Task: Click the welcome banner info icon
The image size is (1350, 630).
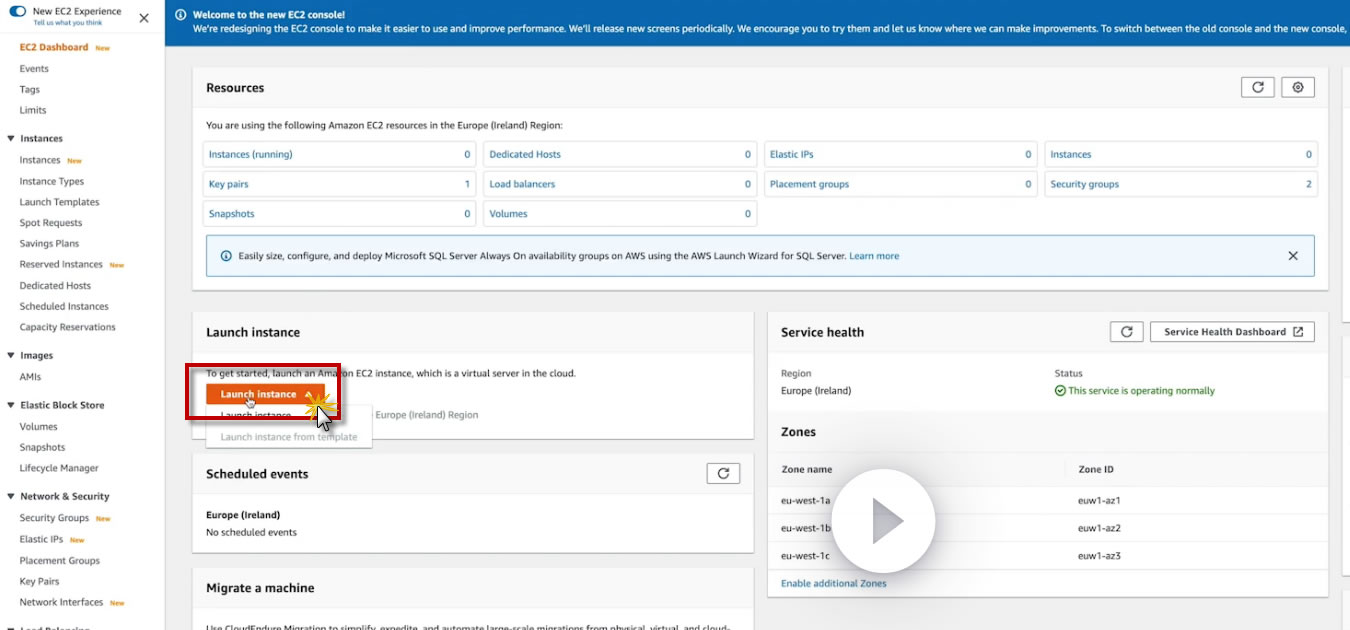Action: [x=180, y=16]
